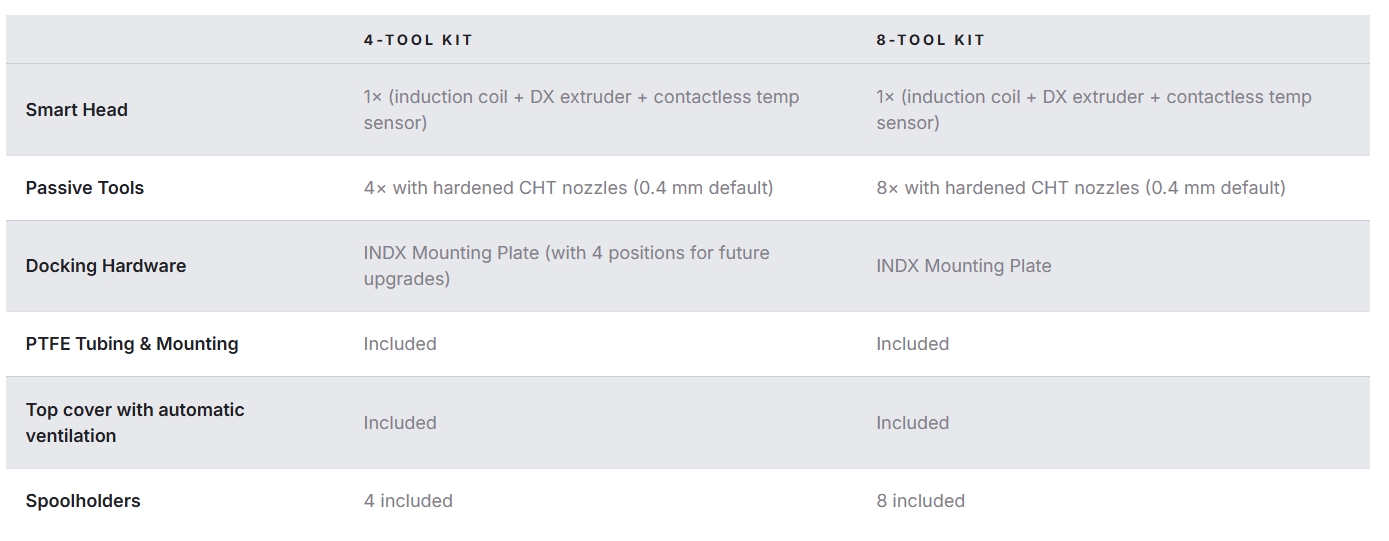Click the 8-tool kit INDX Mounting Plate cell
Screen dimensions: 1389x541
point(964,266)
